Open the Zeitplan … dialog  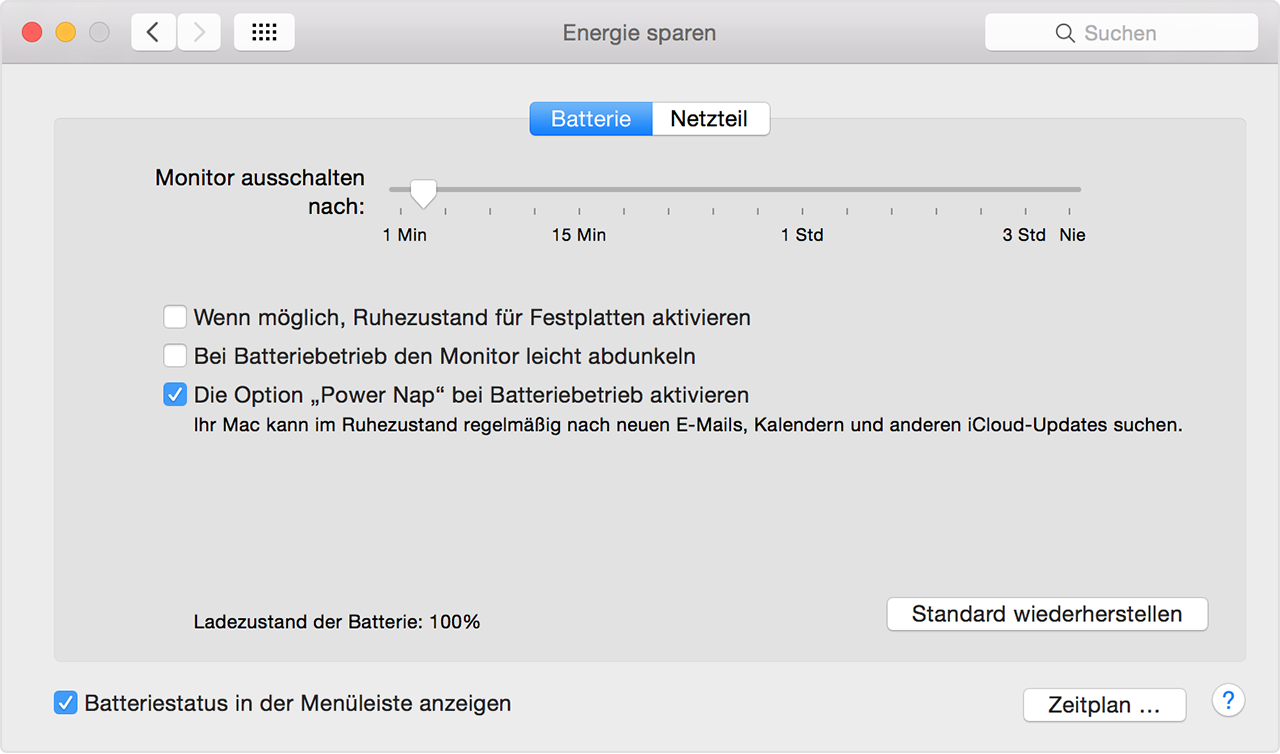coord(1104,705)
